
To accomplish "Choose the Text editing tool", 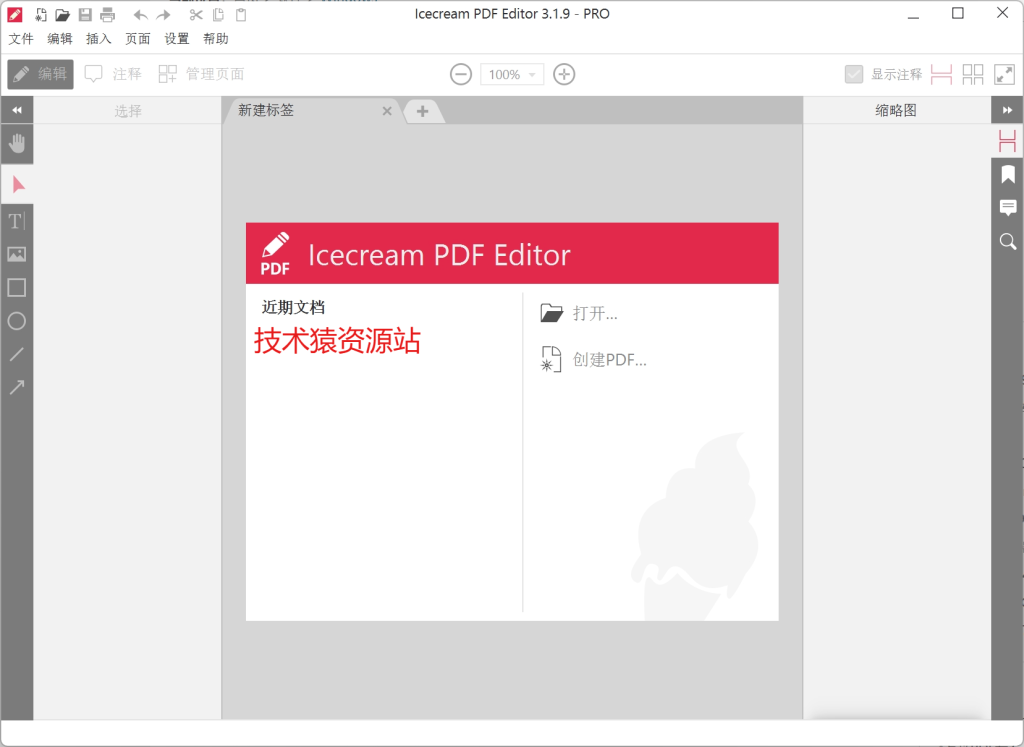I will [x=17, y=221].
